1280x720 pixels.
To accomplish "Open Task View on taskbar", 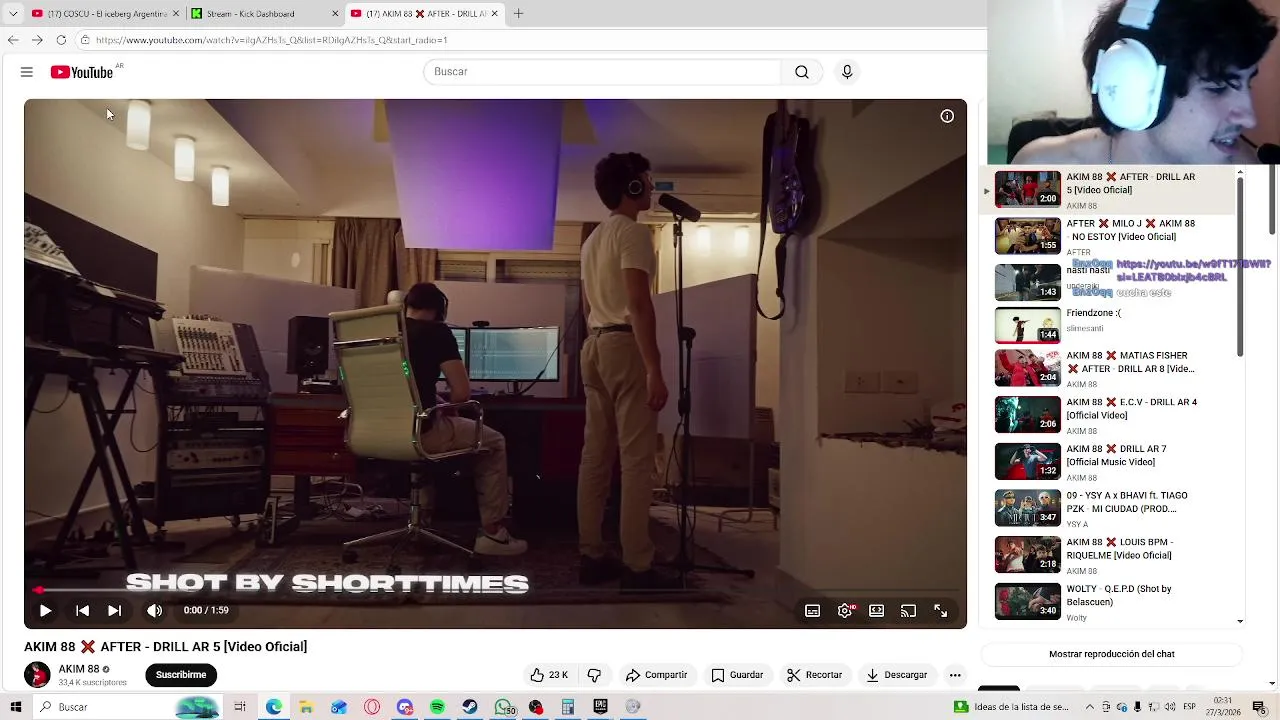I will pos(240,707).
